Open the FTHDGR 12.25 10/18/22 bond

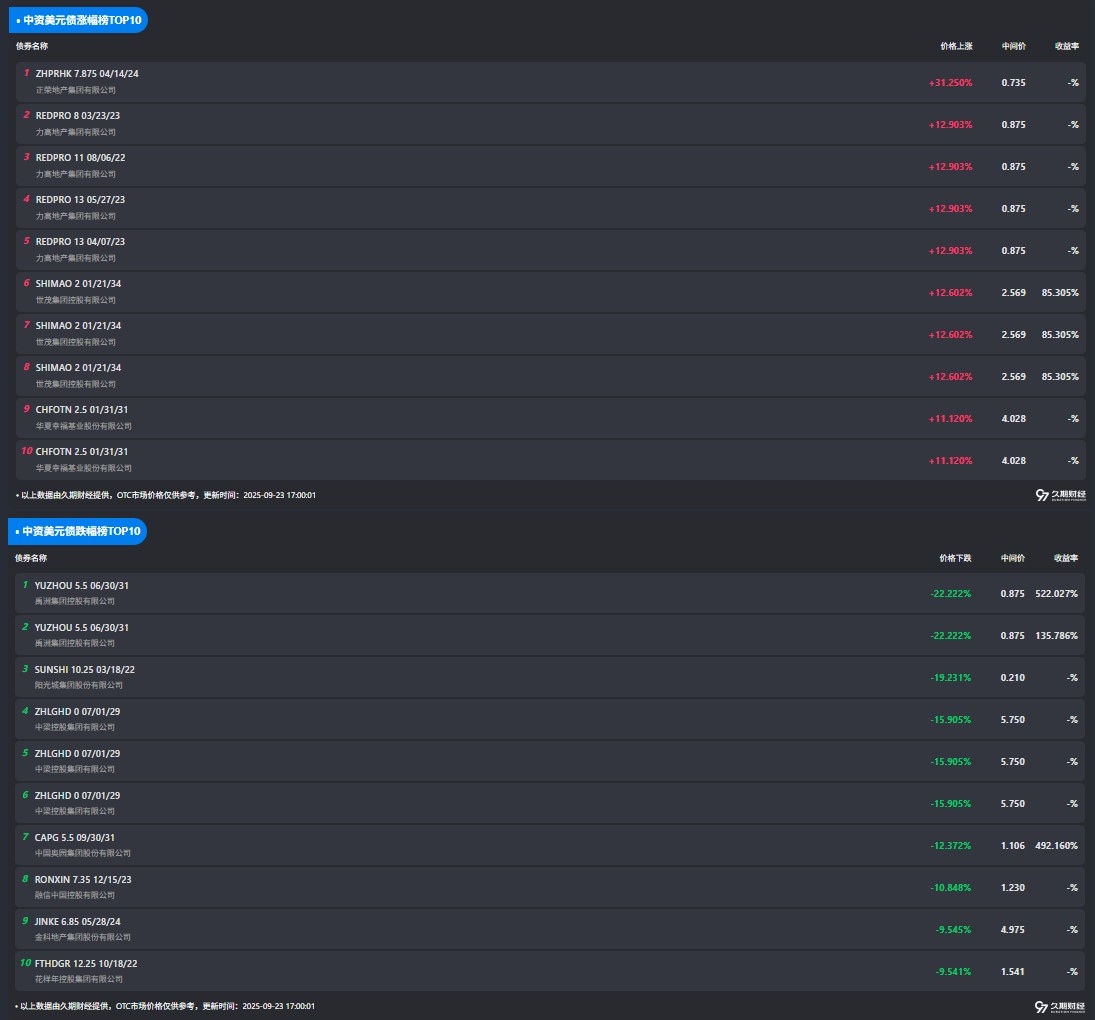point(86,963)
